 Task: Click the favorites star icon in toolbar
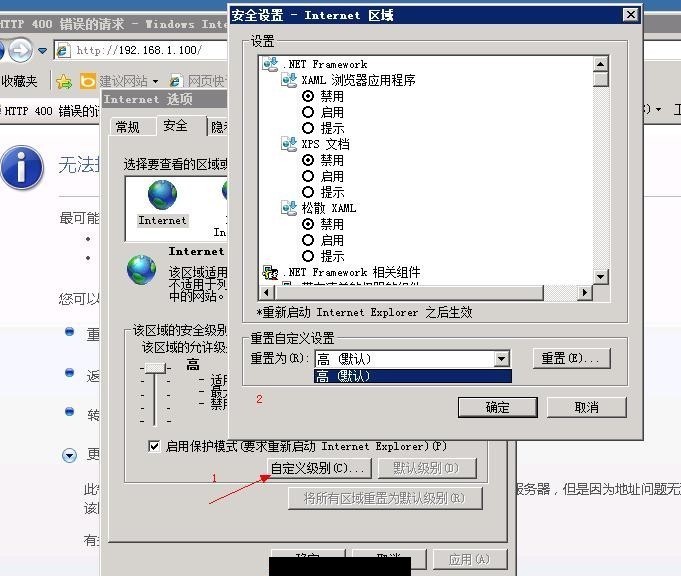click(64, 81)
